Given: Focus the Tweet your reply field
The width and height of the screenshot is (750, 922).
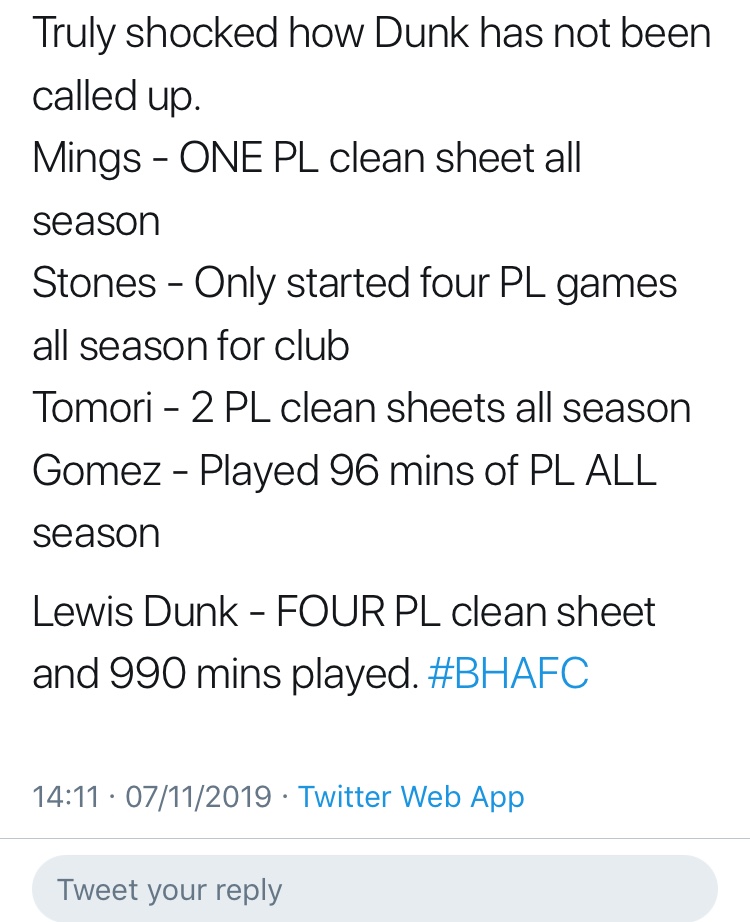Looking at the screenshot, I should point(375,888).
